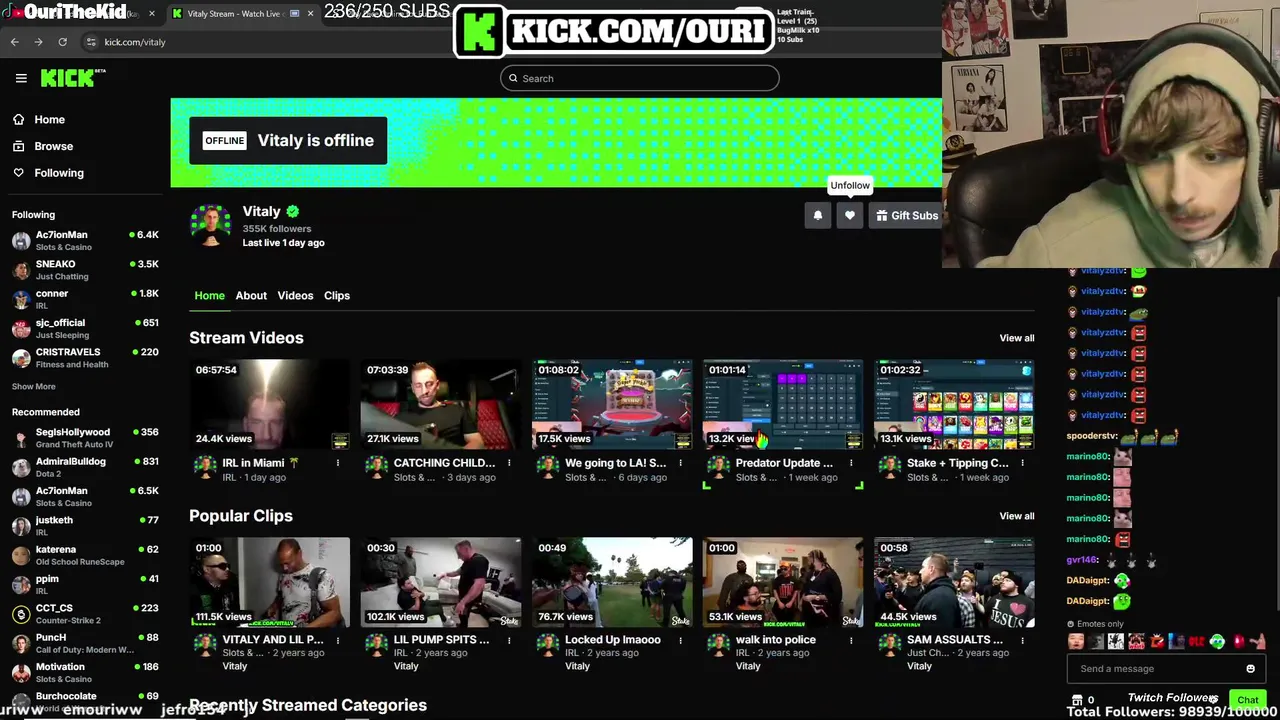The width and height of the screenshot is (1280, 720).
Task: Click the green Chat send button
Action: tap(1248, 700)
